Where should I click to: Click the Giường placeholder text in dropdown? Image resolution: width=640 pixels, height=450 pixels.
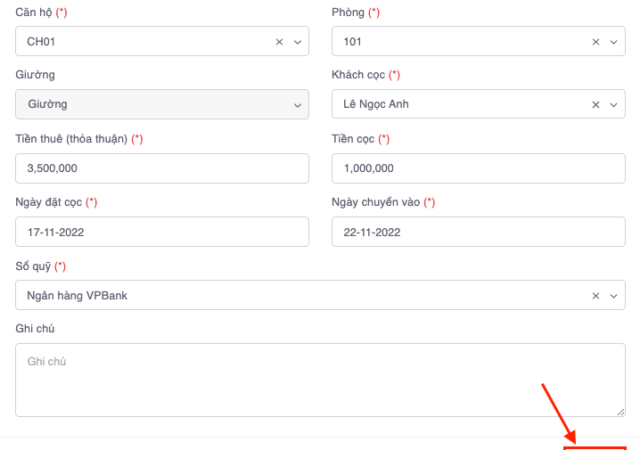[x=47, y=105]
